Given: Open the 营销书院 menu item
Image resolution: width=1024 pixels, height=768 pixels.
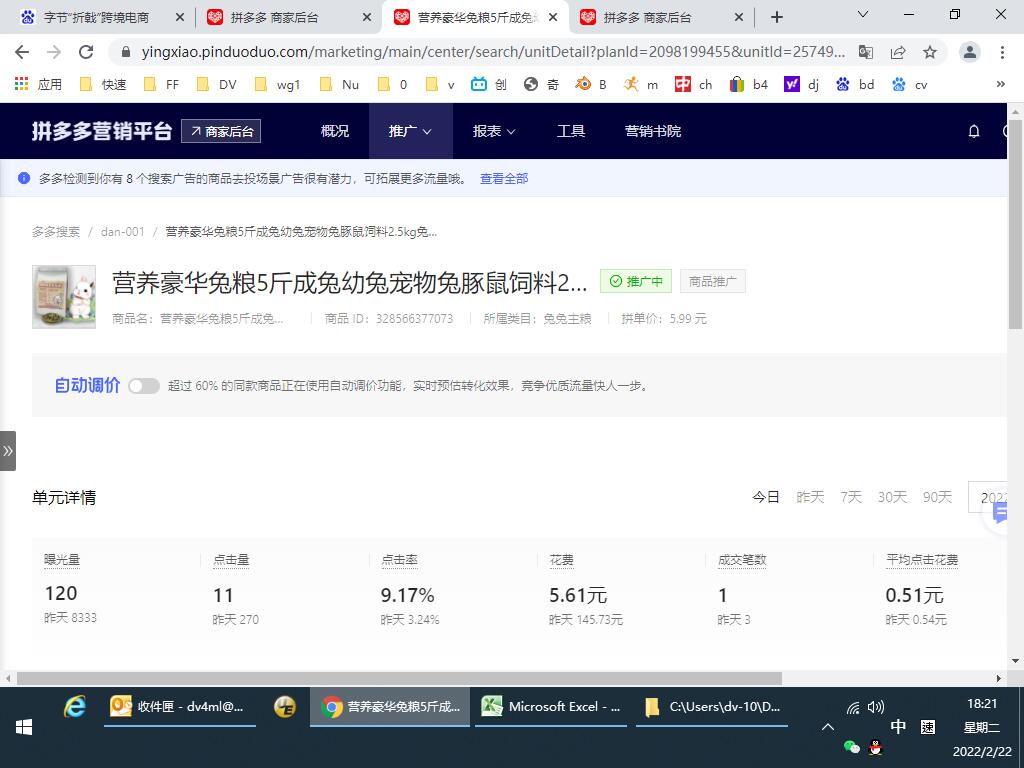Looking at the screenshot, I should pyautogui.click(x=653, y=131).
